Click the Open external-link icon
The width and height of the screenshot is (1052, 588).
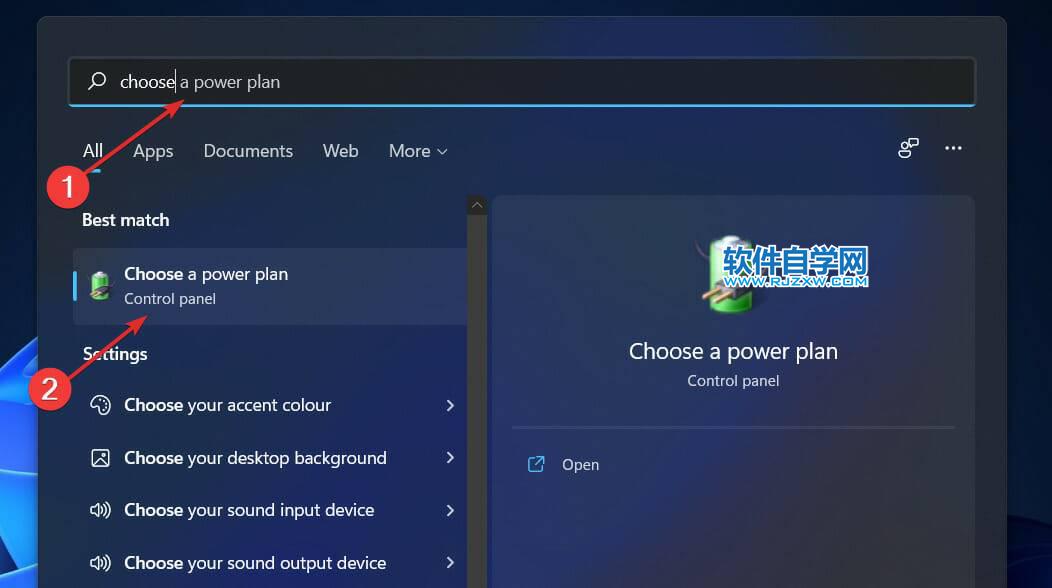pos(536,464)
